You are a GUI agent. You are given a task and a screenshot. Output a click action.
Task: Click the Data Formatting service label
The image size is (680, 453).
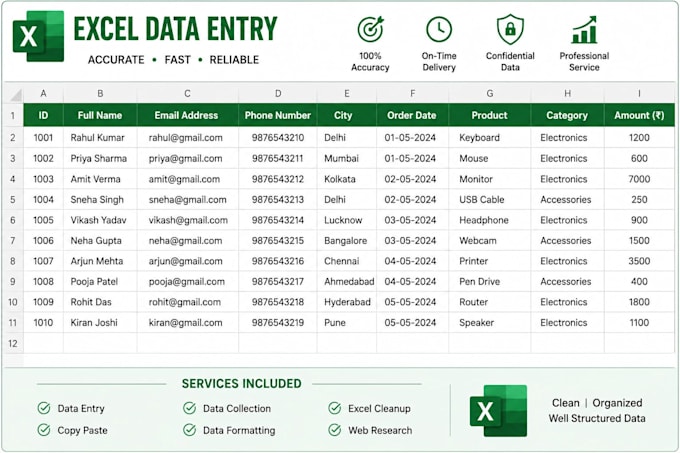[x=239, y=430]
